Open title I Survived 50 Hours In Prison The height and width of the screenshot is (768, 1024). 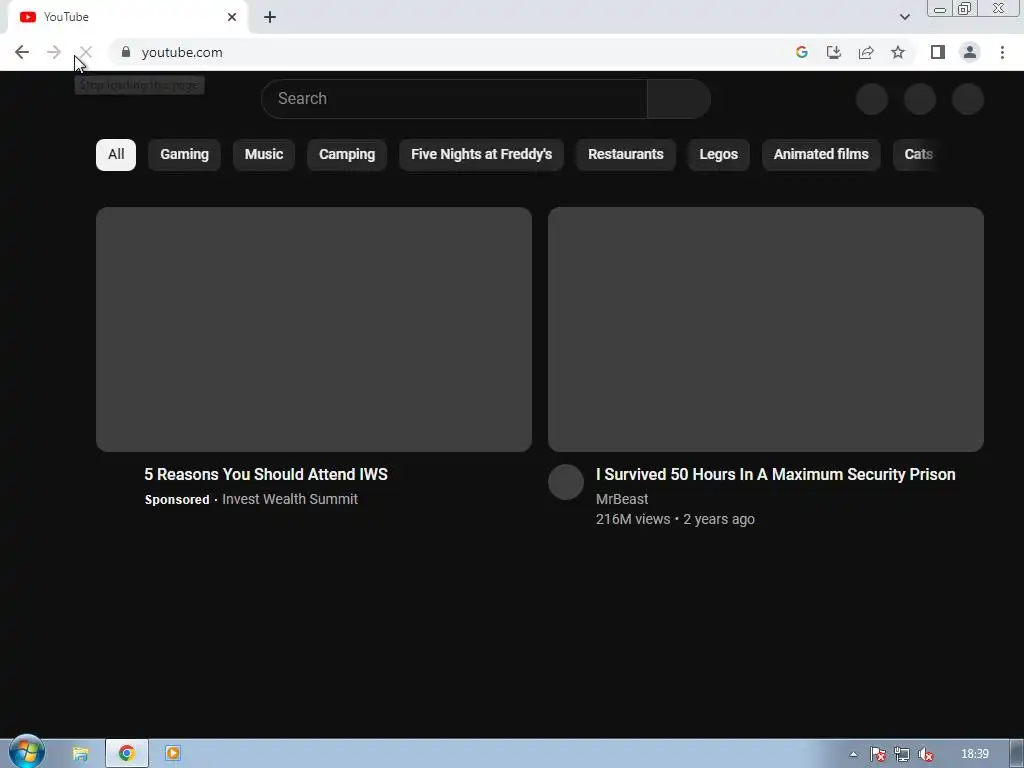click(775, 474)
